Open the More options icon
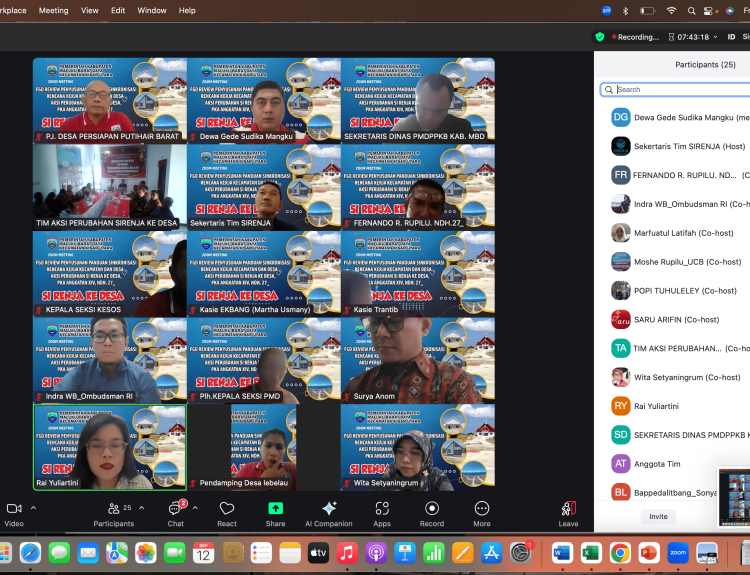 click(x=482, y=508)
